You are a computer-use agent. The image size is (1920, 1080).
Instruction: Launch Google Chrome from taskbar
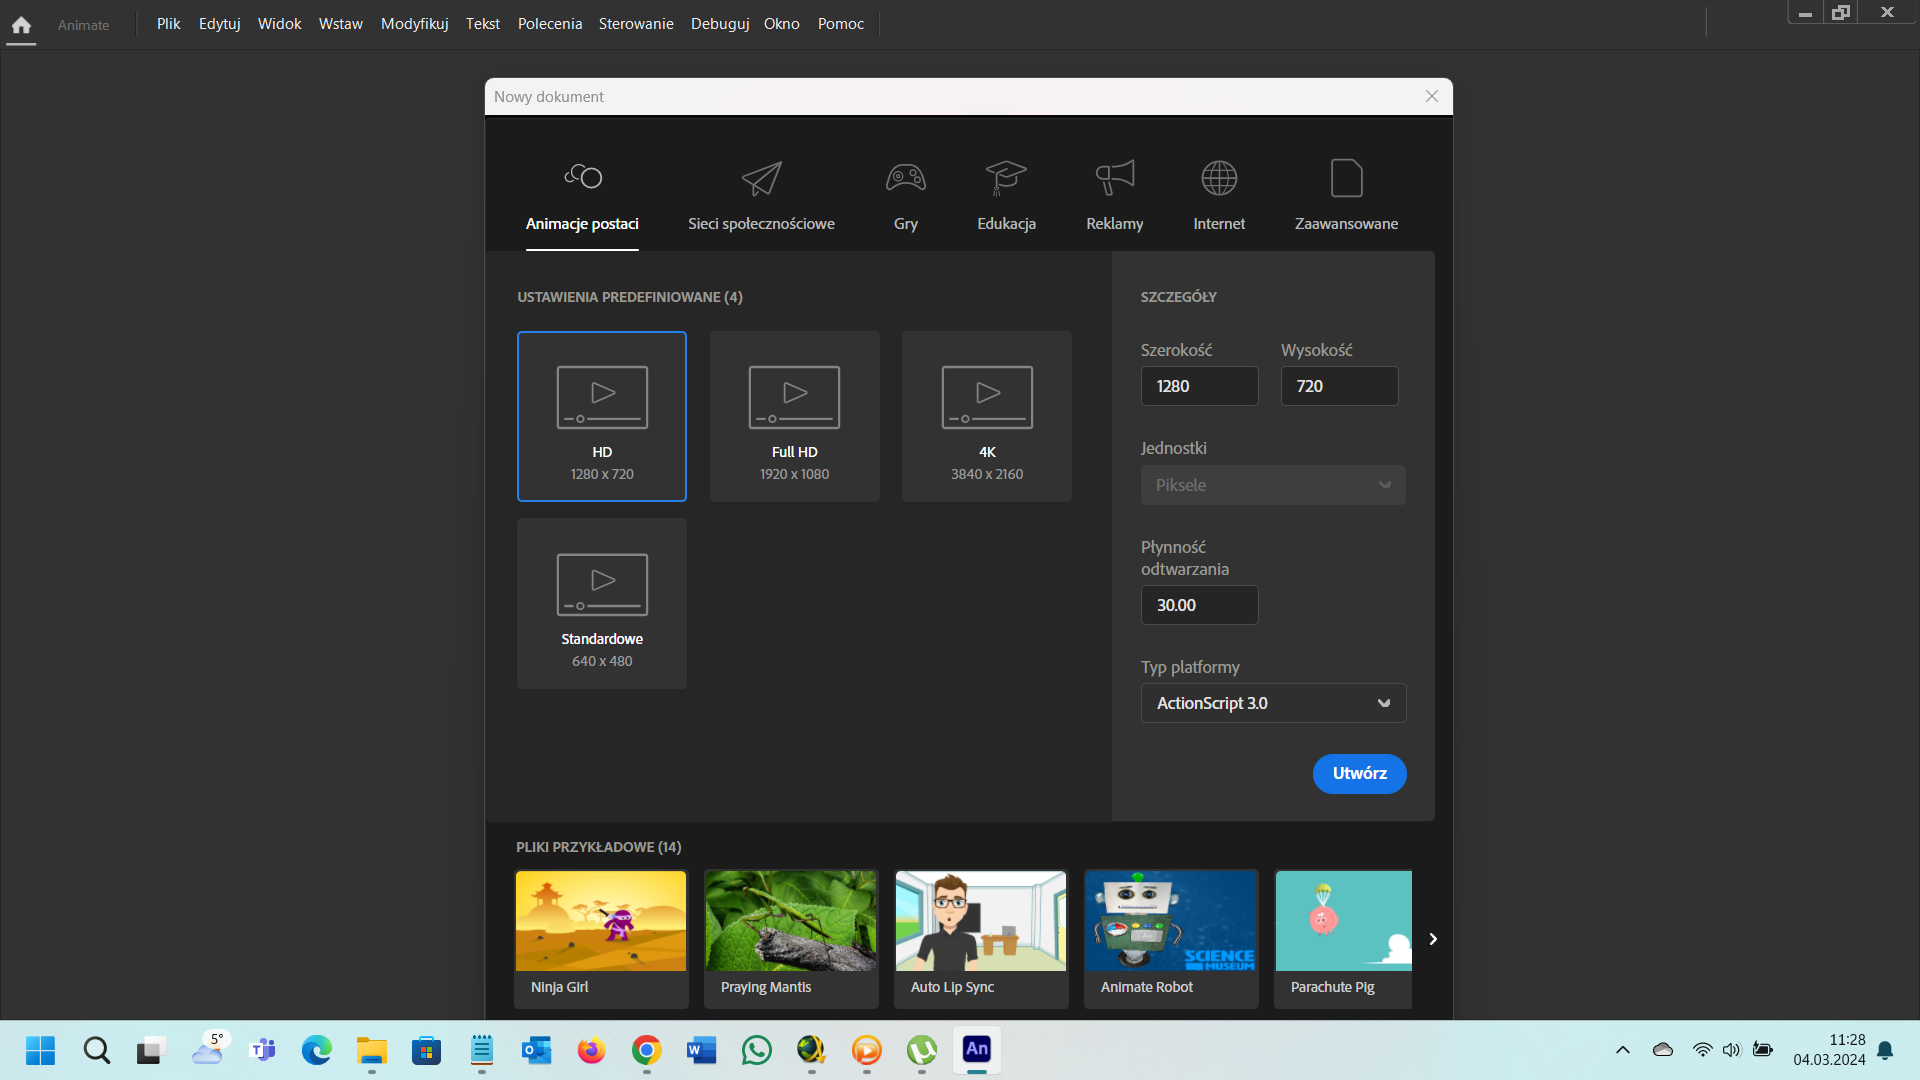point(646,1050)
